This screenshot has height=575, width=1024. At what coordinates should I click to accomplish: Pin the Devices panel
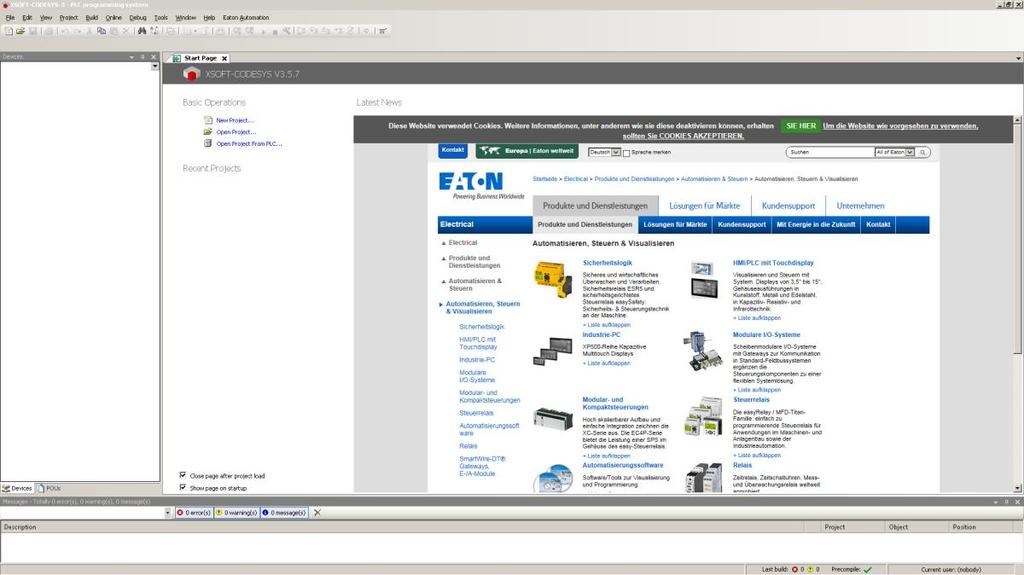tap(142, 57)
